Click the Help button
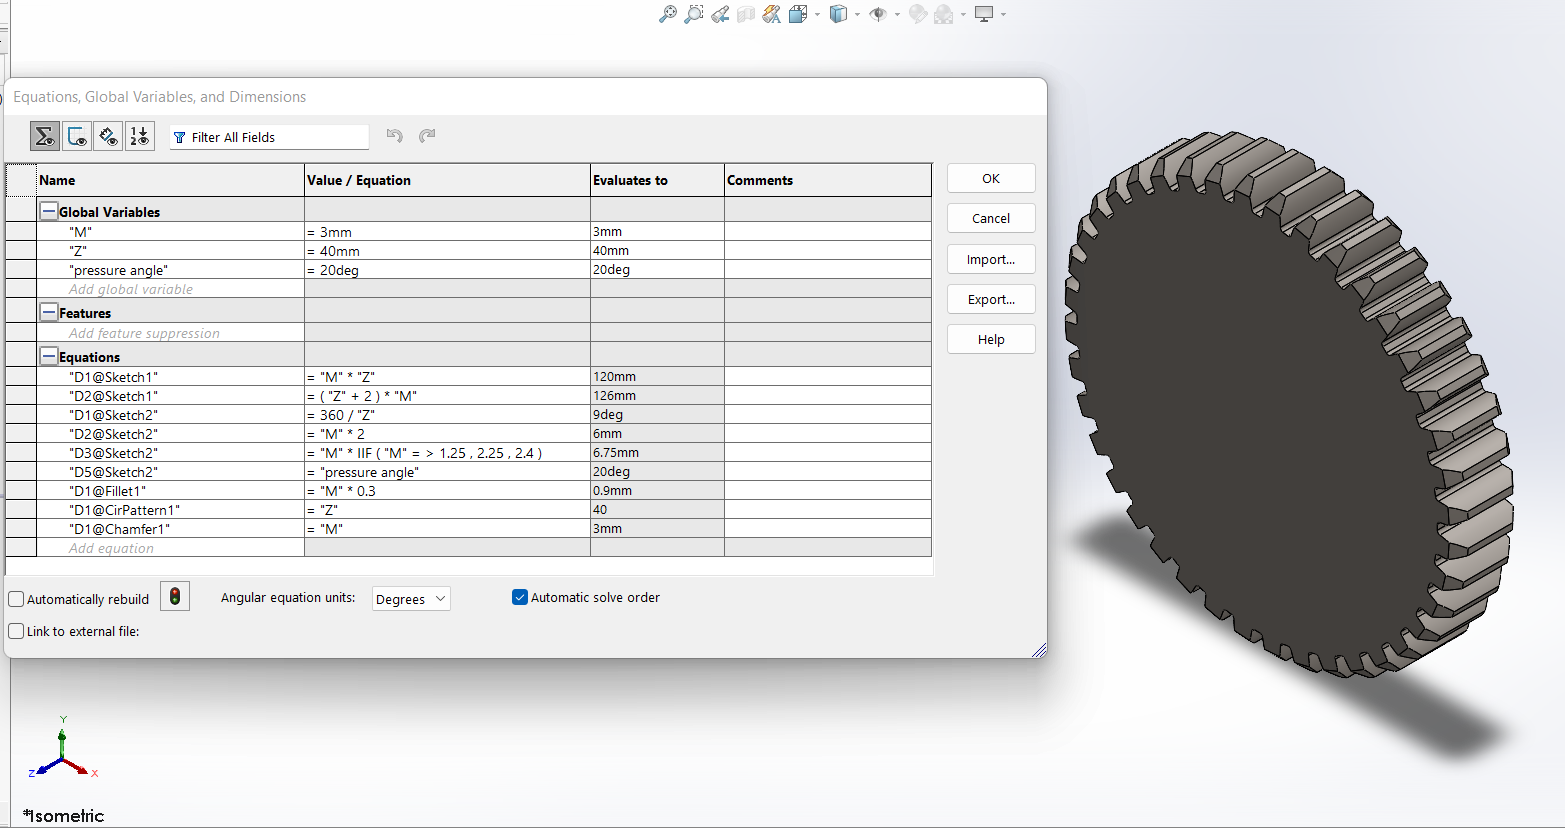Image resolution: width=1565 pixels, height=828 pixels. pyautogui.click(x=991, y=339)
